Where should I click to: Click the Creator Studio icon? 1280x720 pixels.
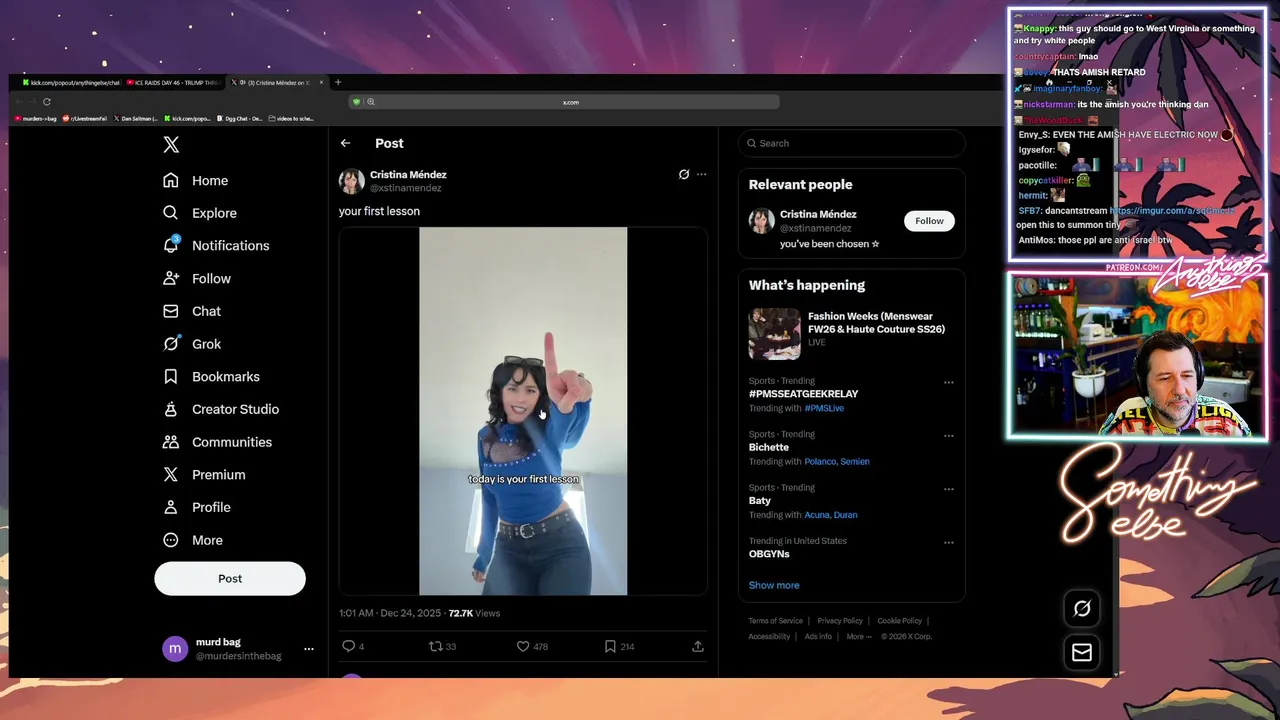[171, 409]
